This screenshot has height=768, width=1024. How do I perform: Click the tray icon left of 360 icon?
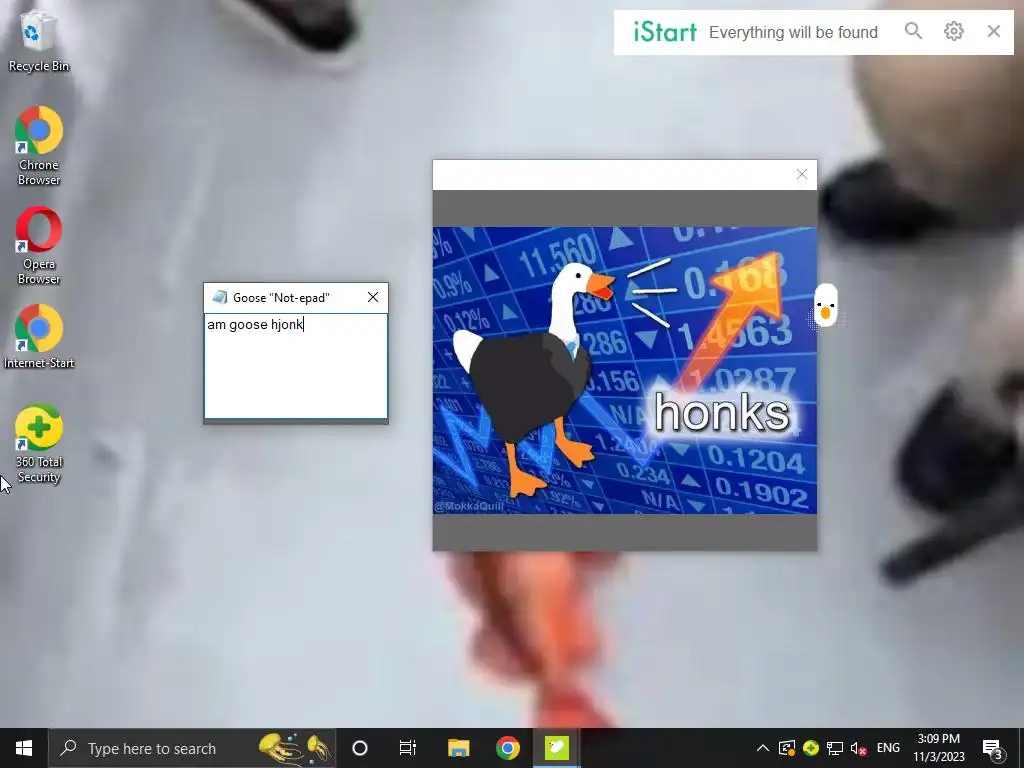(x=787, y=748)
